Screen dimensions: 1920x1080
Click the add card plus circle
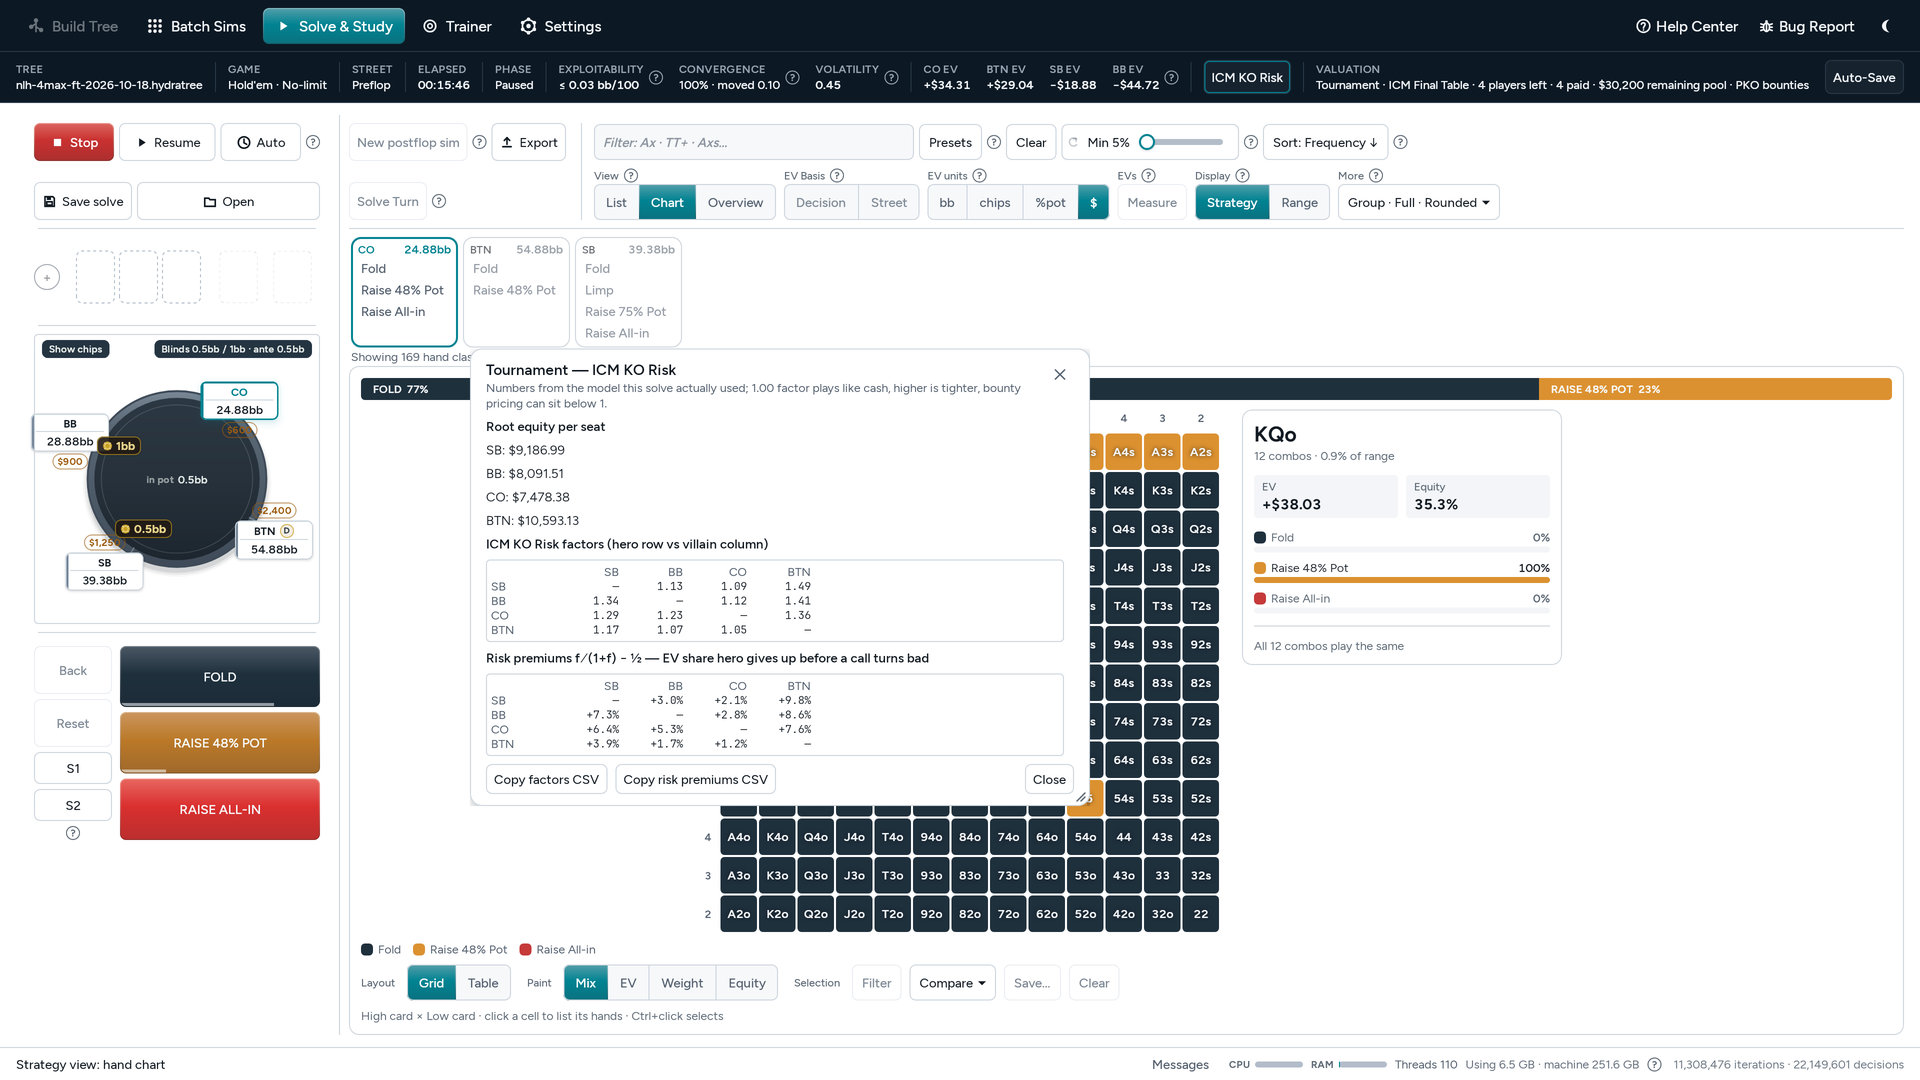(x=47, y=277)
